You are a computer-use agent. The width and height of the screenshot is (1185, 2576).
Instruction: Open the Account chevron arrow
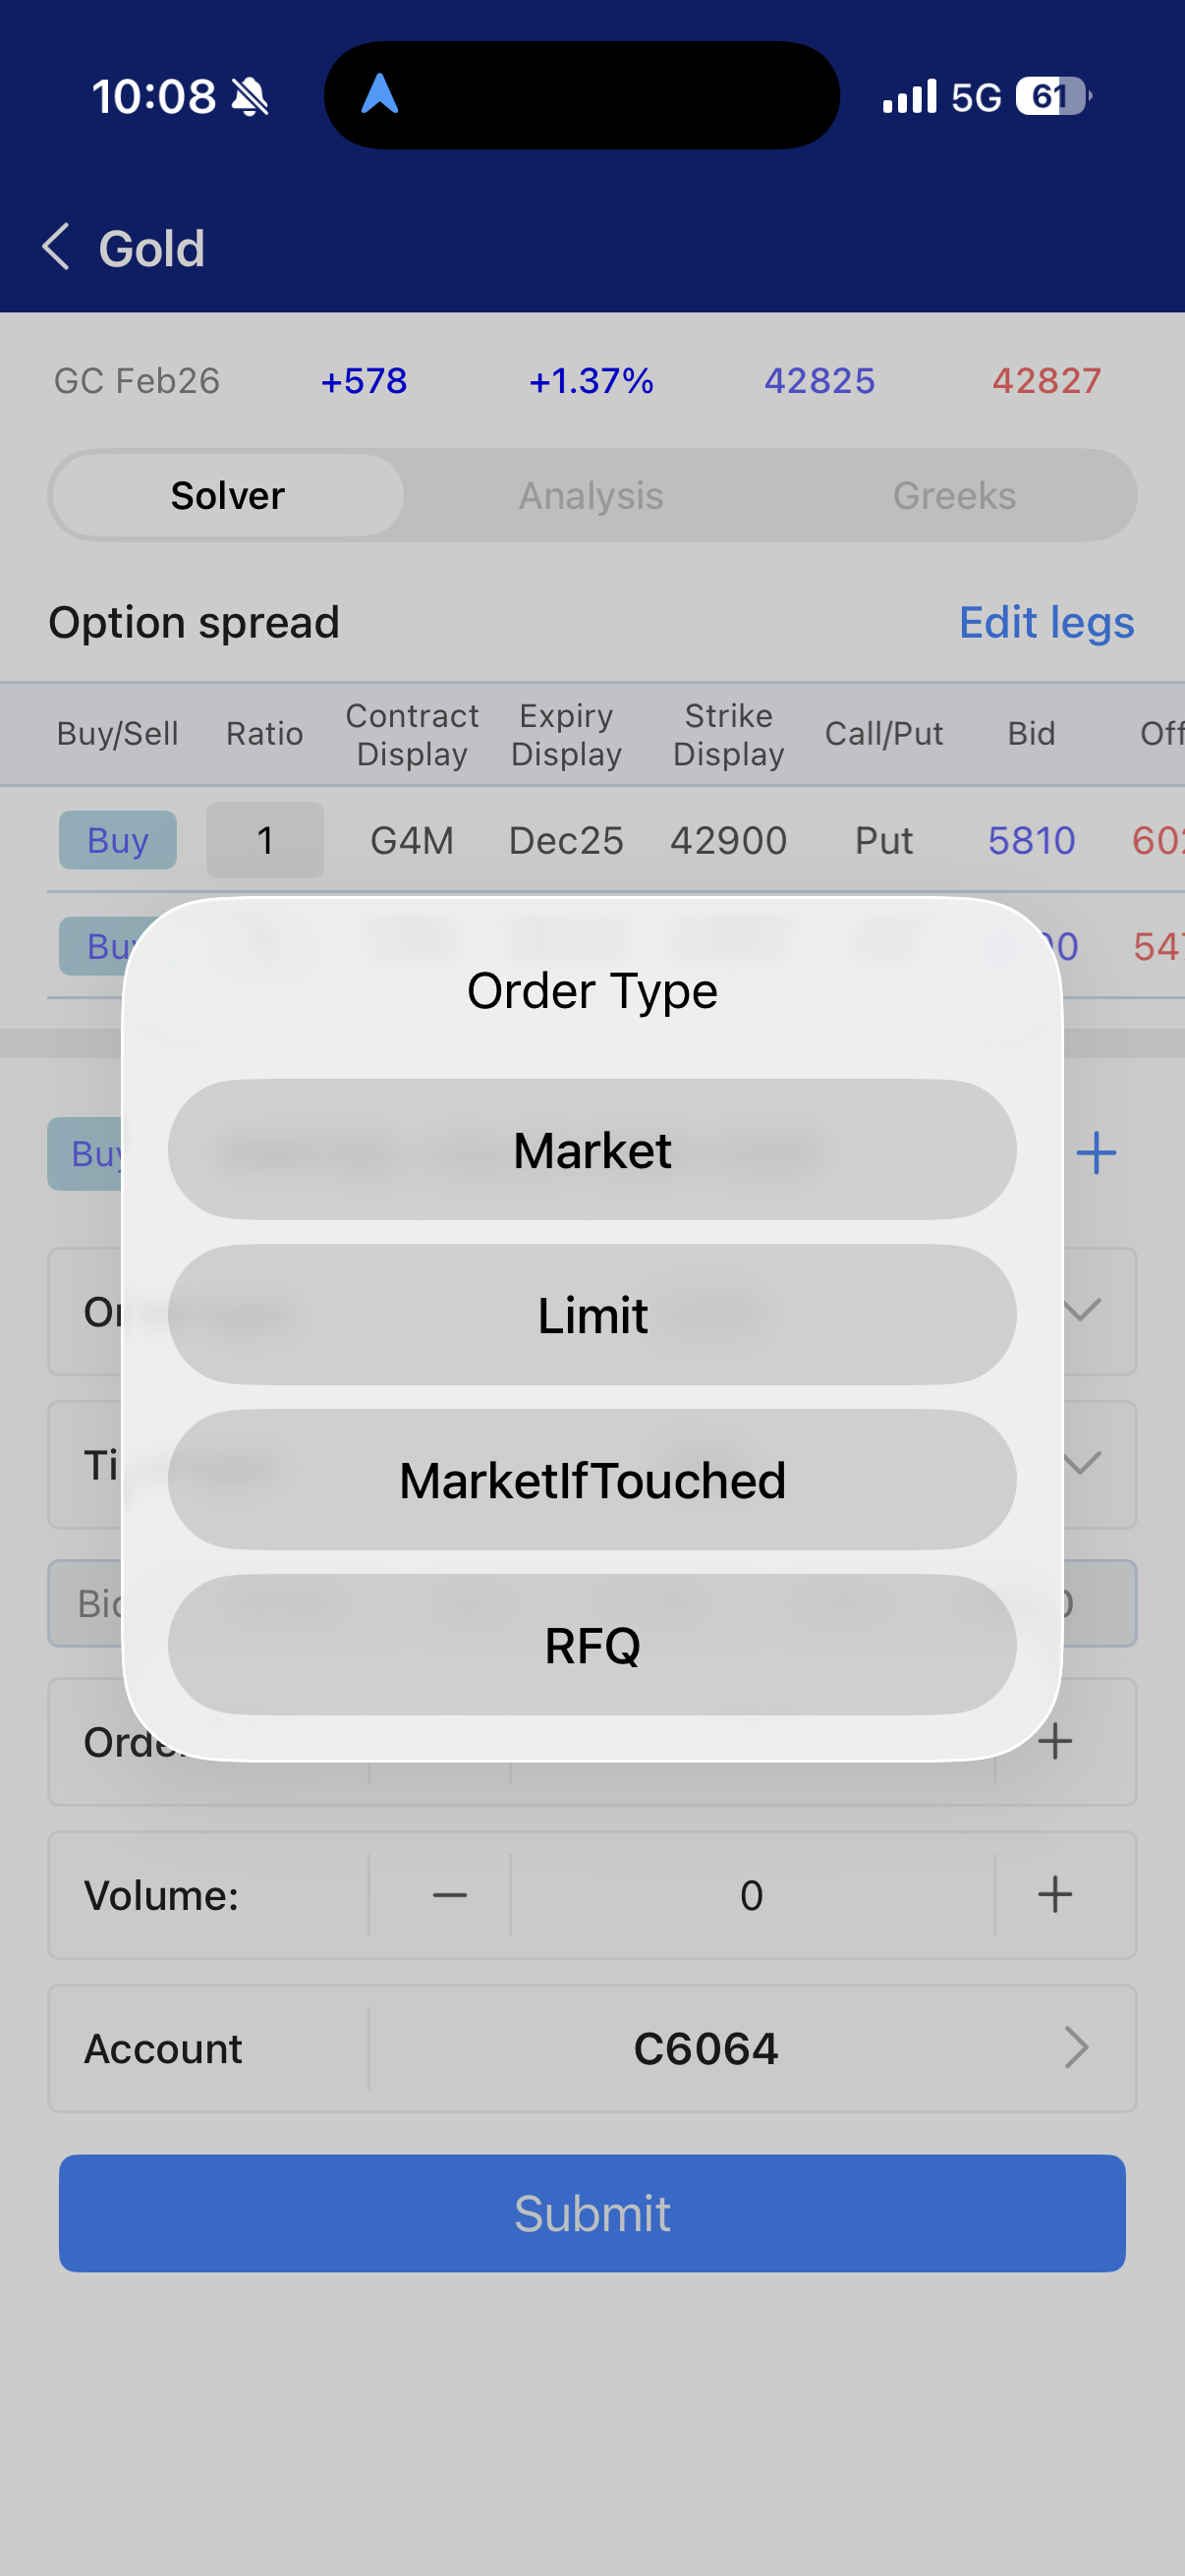pos(1076,2048)
